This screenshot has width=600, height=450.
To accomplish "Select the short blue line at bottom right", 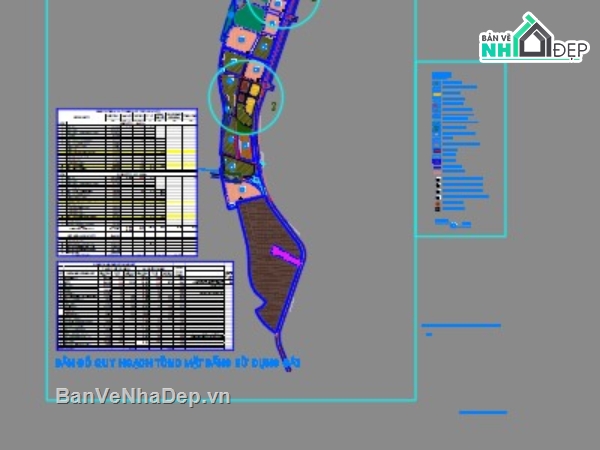I will [483, 412].
